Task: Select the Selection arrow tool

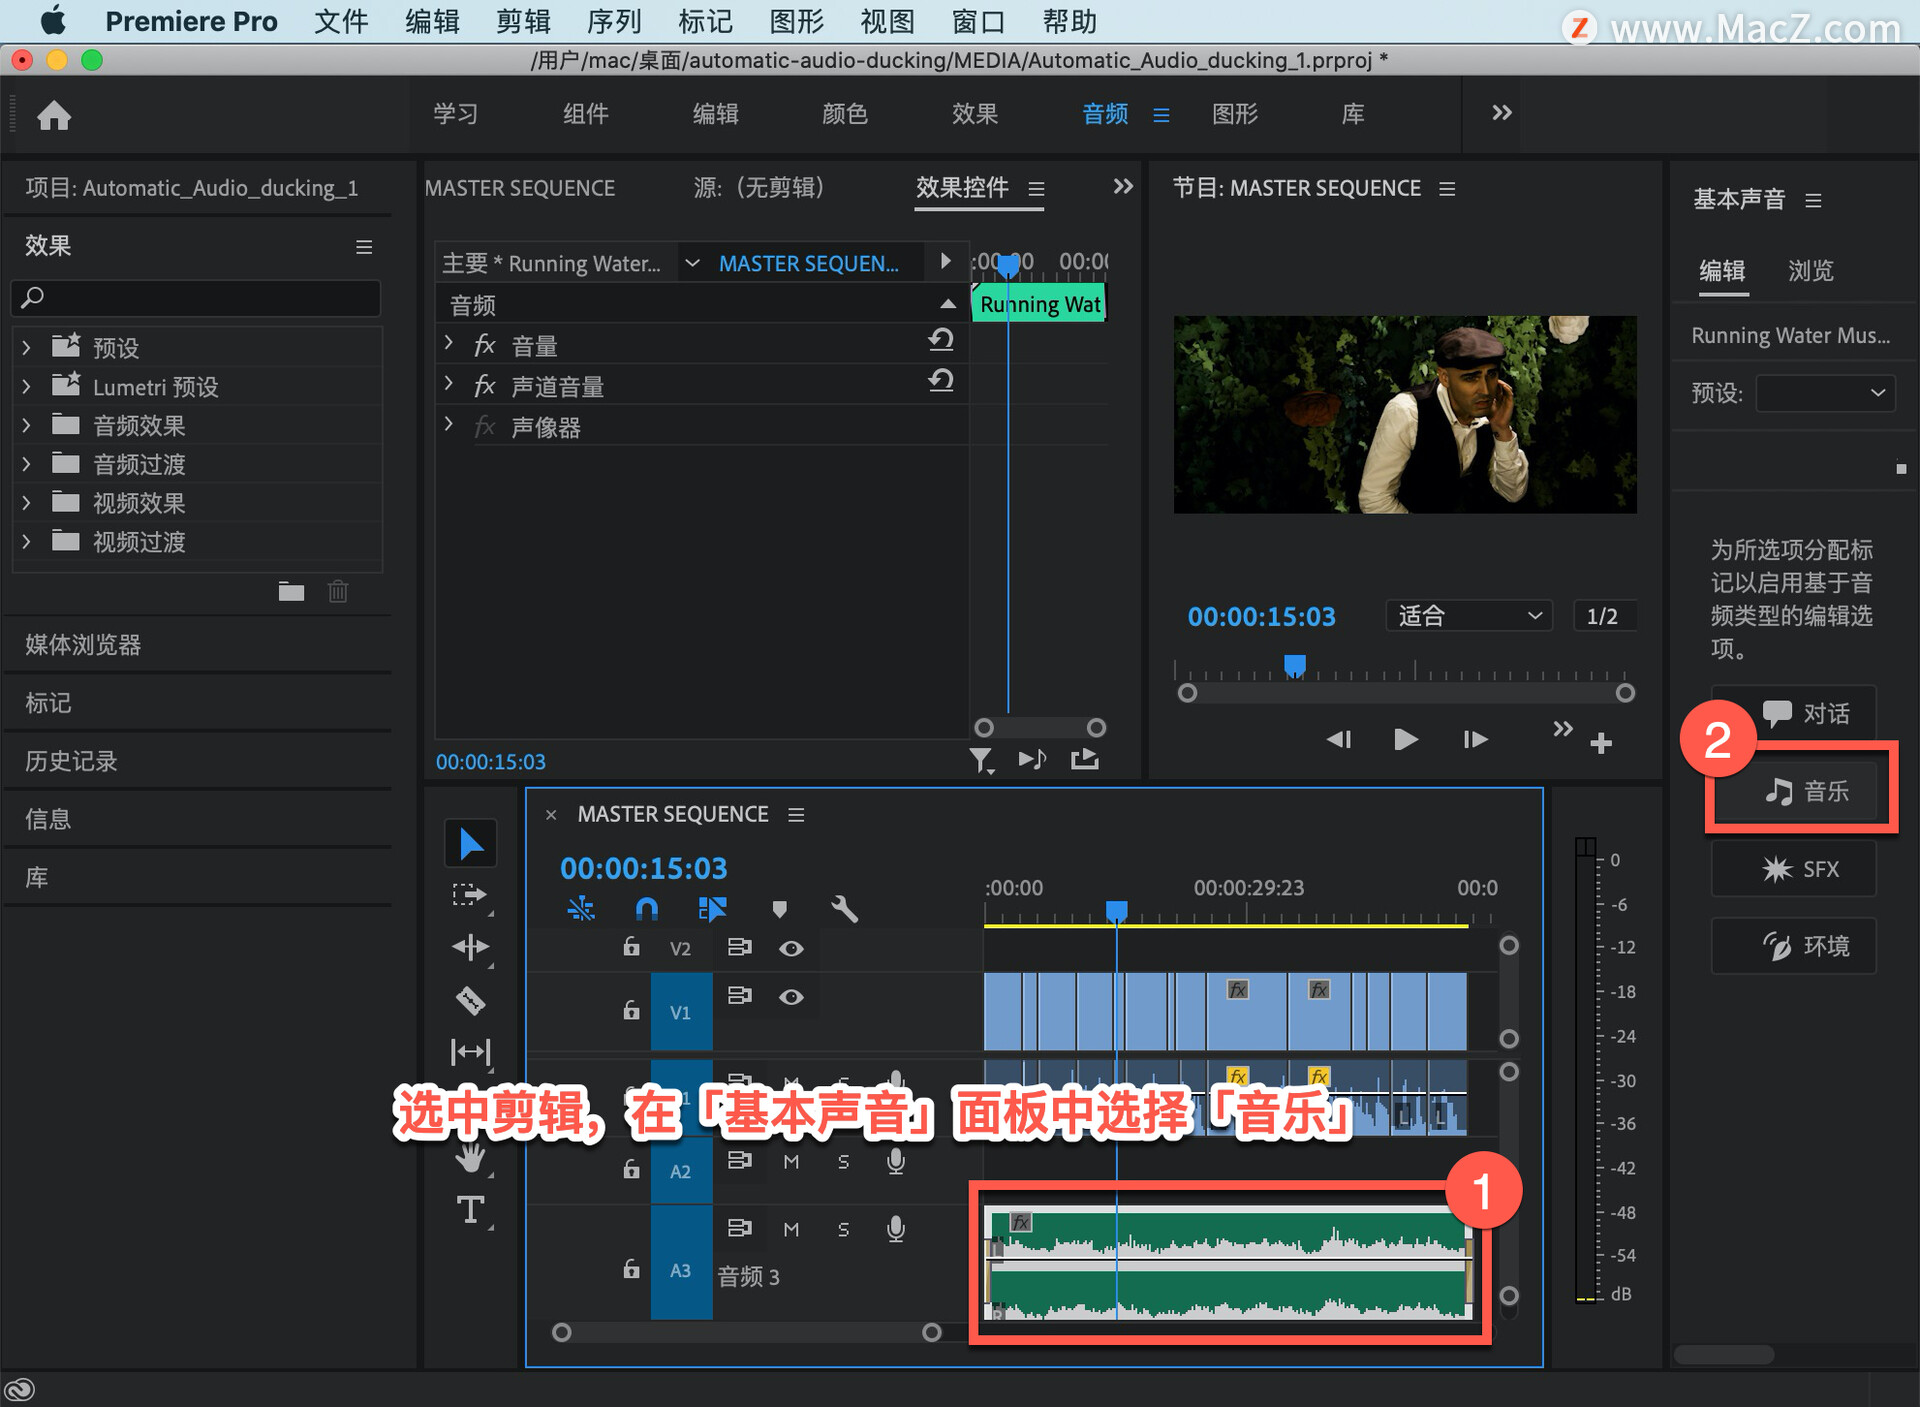Action: coord(470,844)
